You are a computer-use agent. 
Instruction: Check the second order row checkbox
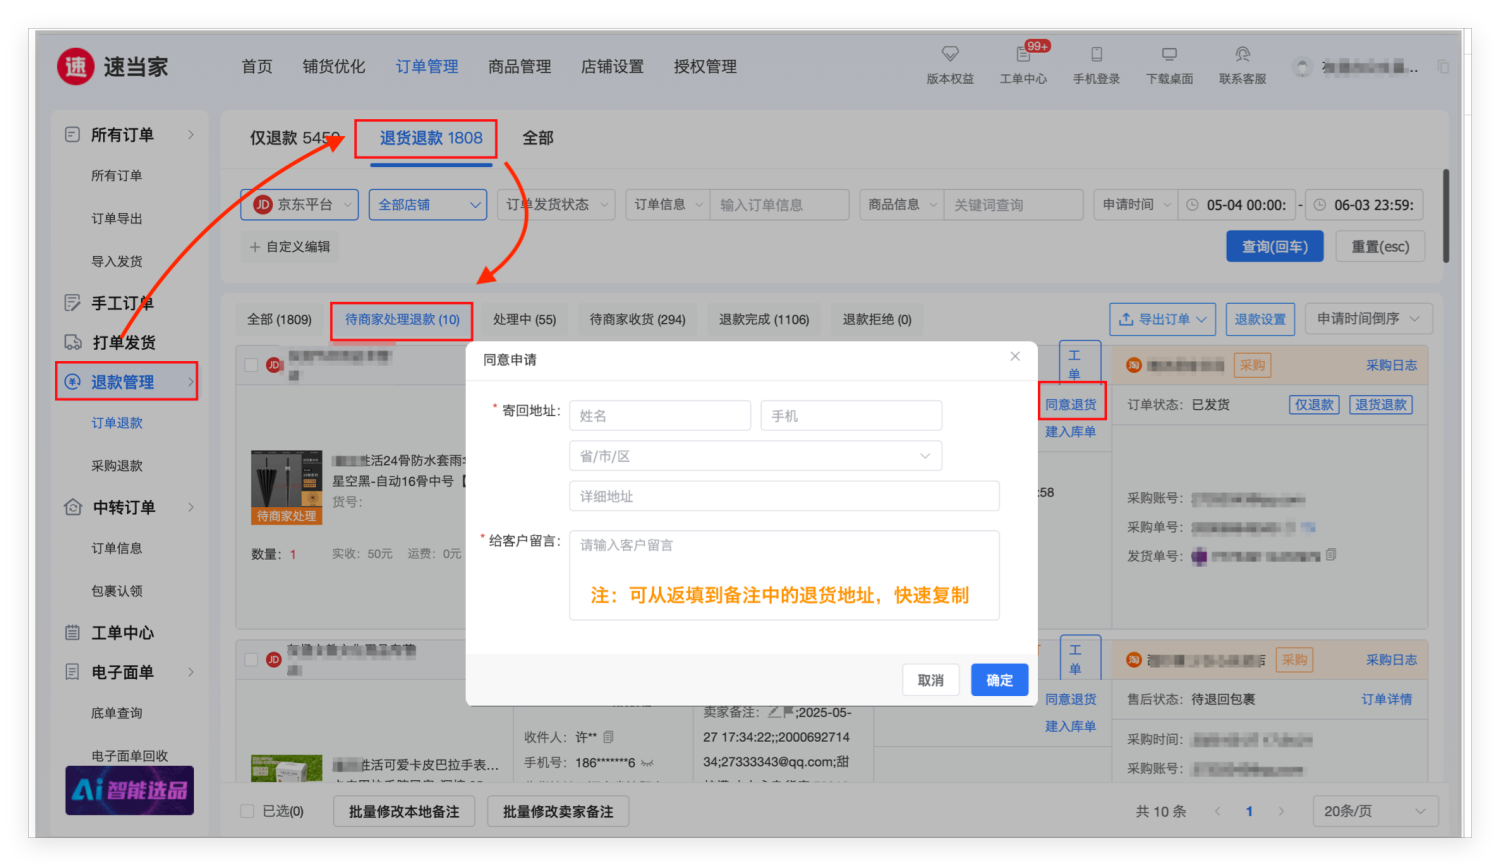click(251, 659)
